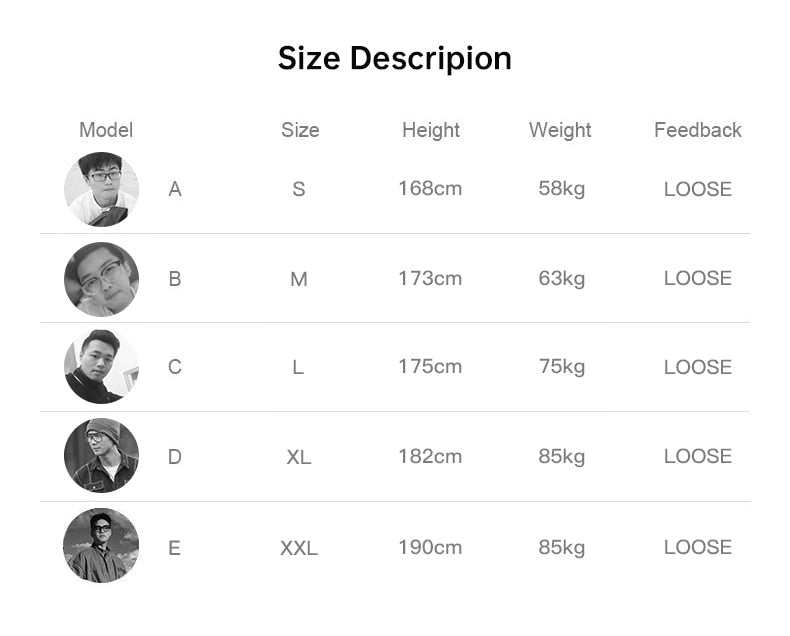Click the Model B avatar photo
The width and height of the screenshot is (790, 636).
click(x=101, y=279)
